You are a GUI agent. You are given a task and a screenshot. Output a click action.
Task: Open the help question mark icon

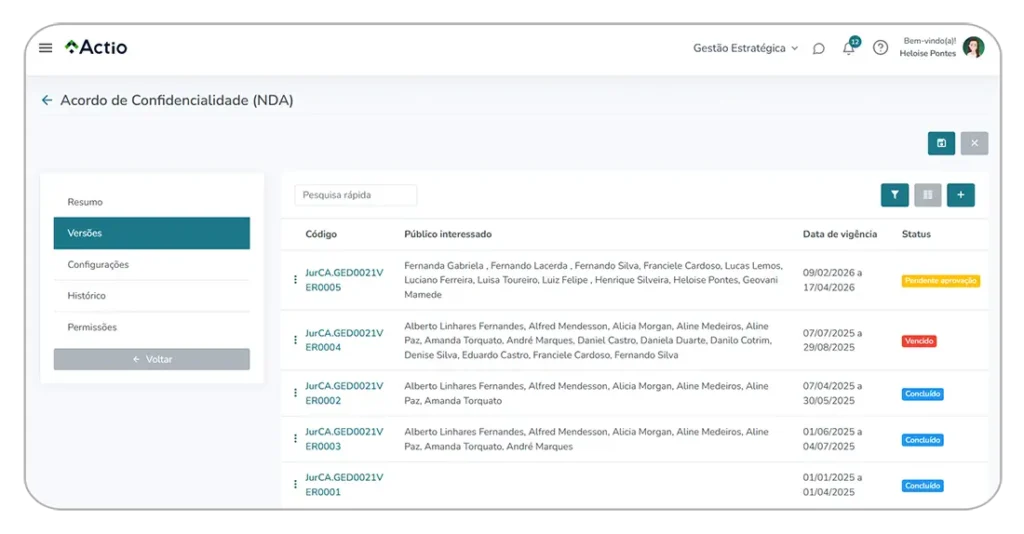click(x=880, y=48)
